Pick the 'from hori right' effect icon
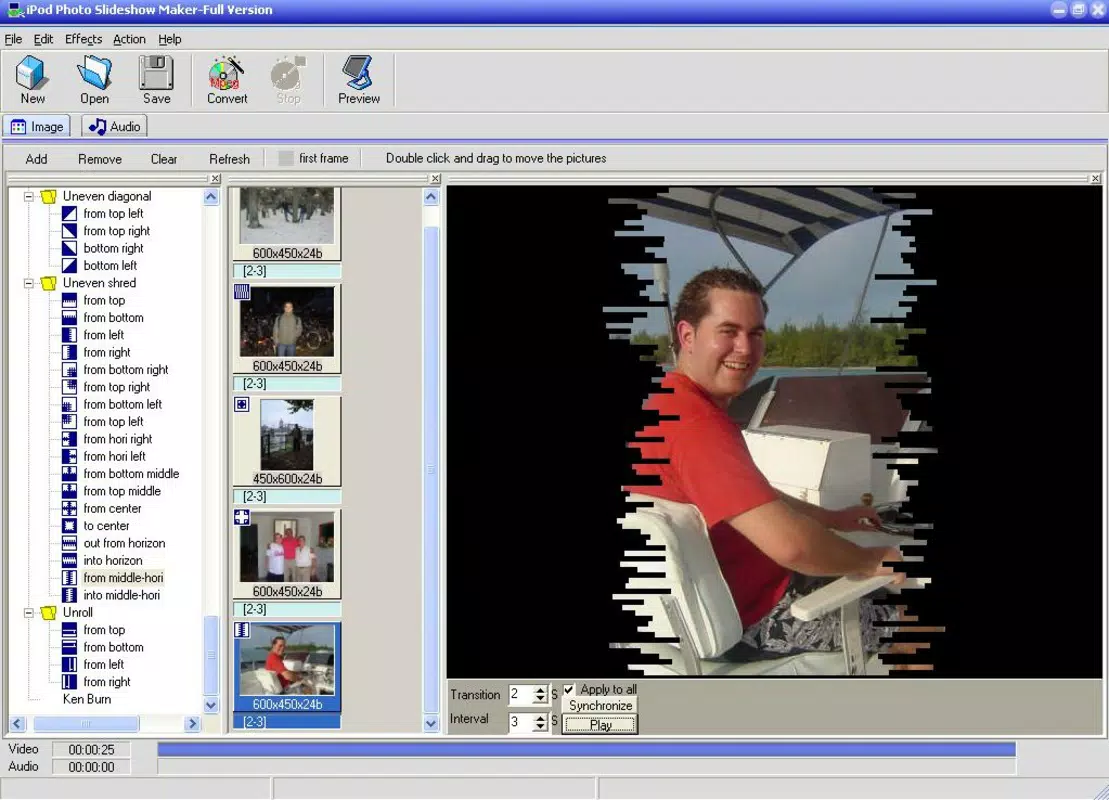This screenshot has height=800, width=1109. [x=69, y=439]
